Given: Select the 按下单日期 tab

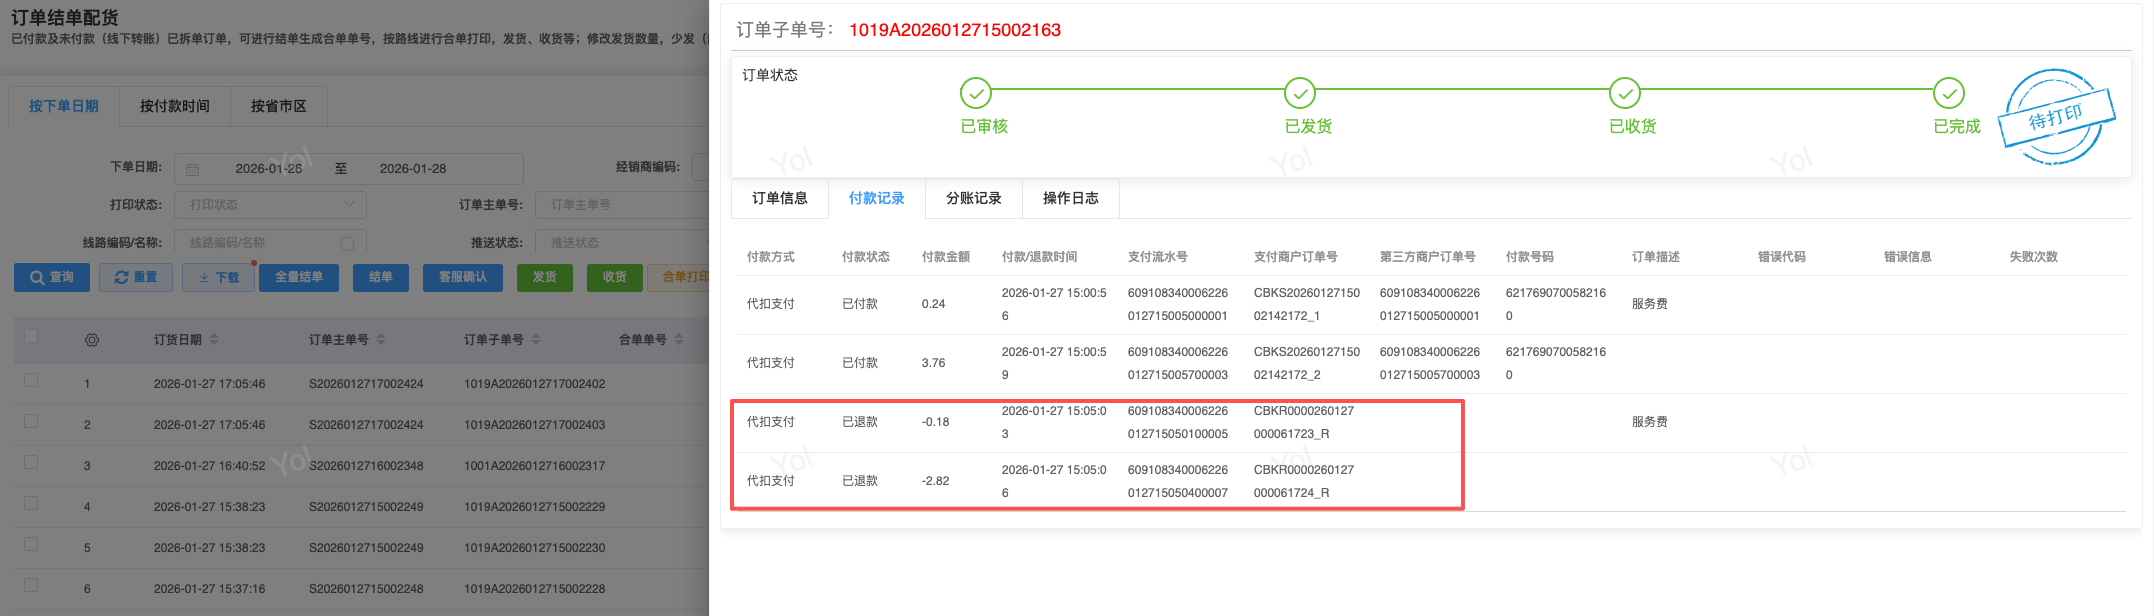Looking at the screenshot, I should (x=64, y=106).
